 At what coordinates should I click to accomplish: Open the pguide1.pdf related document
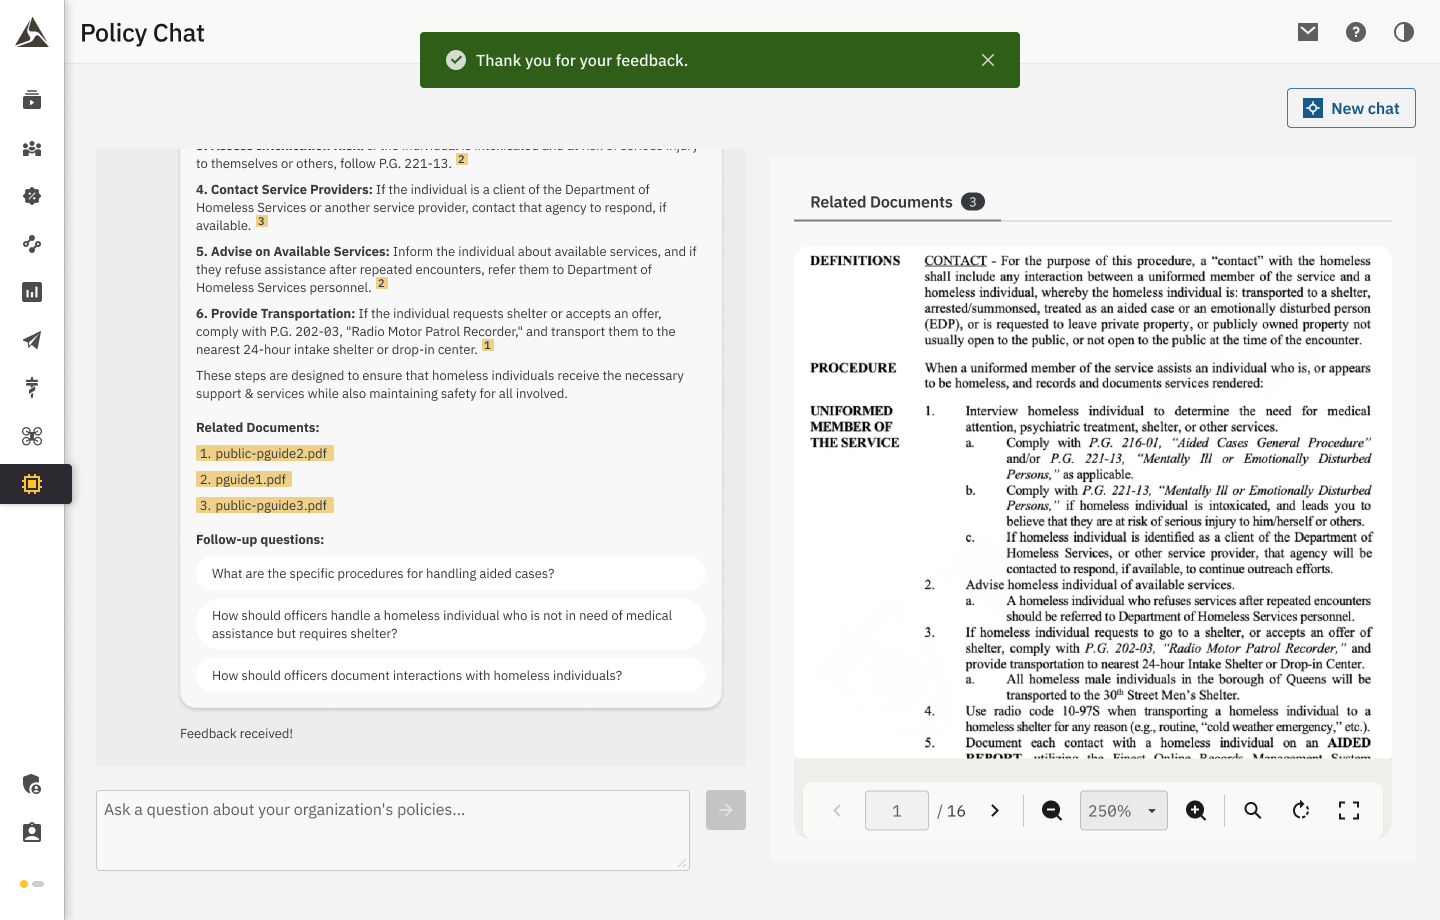(x=243, y=479)
